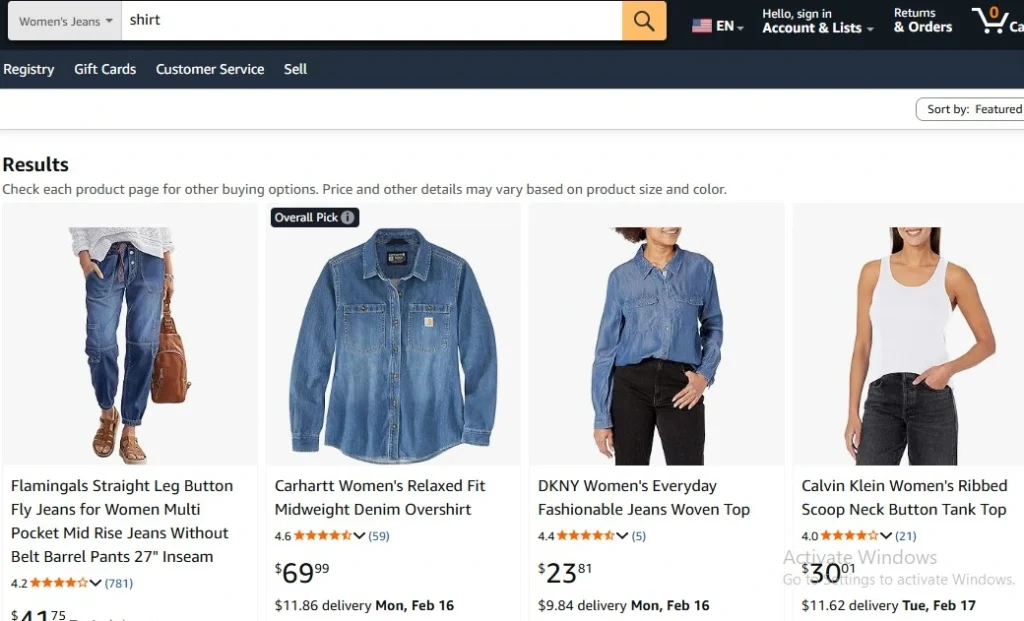Open the Registry menu
Screen dimensions: 1024x621
[29, 69]
